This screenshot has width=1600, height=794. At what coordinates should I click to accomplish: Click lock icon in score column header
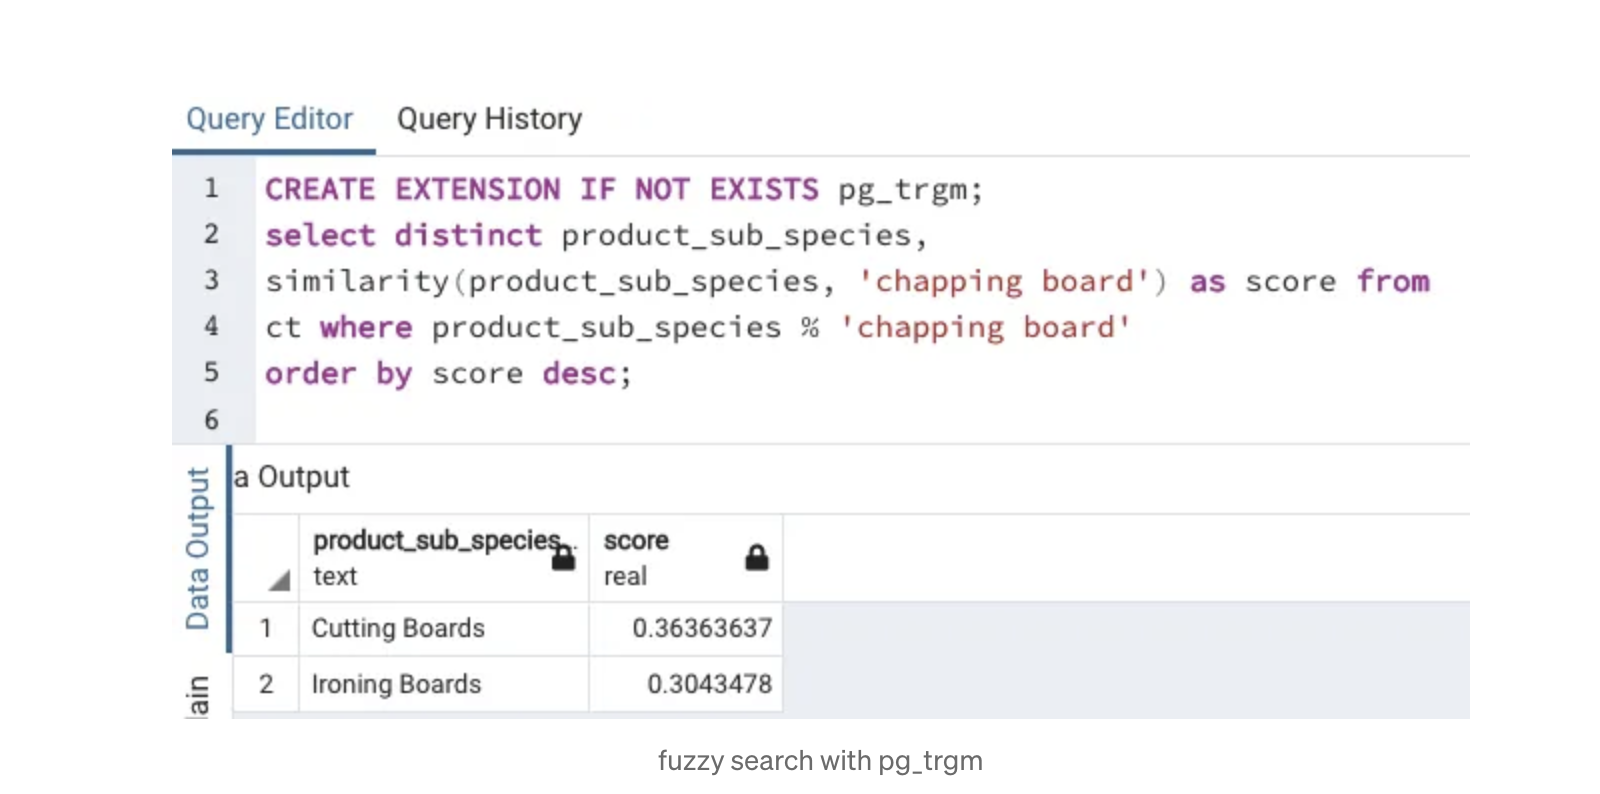pos(757,557)
